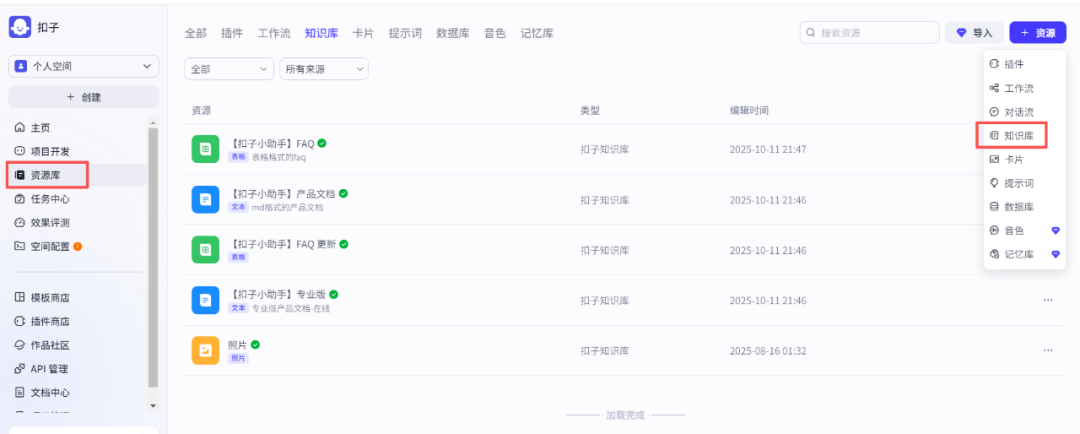Screen dimensions: 1080x434
Task: Click the 文本 tag under 专业版
Action: 238,308
